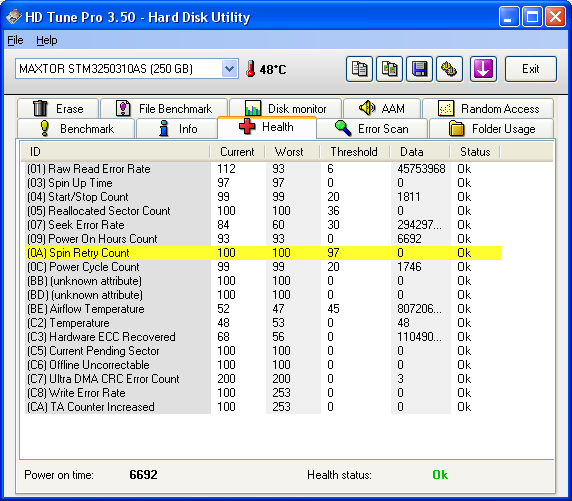Click the Status column header
The width and height of the screenshot is (572, 501).
point(475,152)
